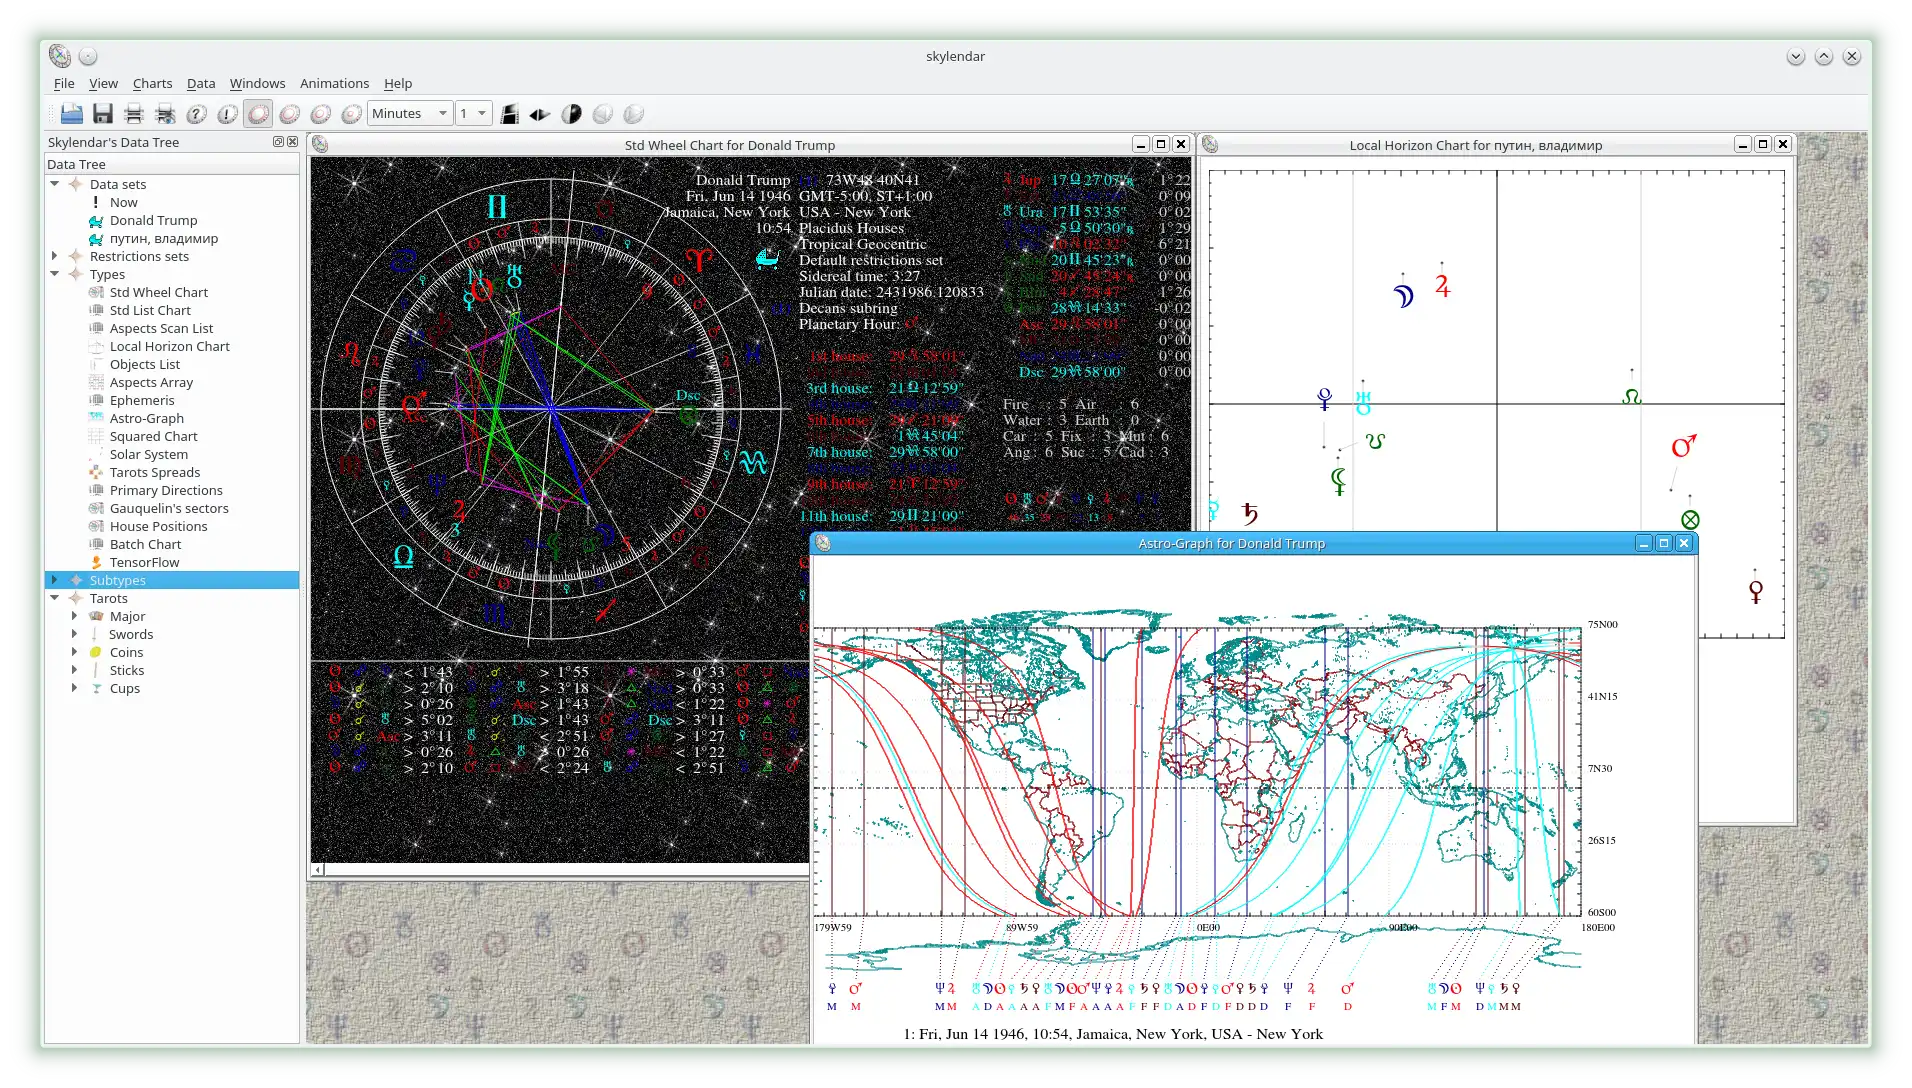1912x1088 pixels.
Task: Click the print preview icon with eye
Action: coord(165,114)
